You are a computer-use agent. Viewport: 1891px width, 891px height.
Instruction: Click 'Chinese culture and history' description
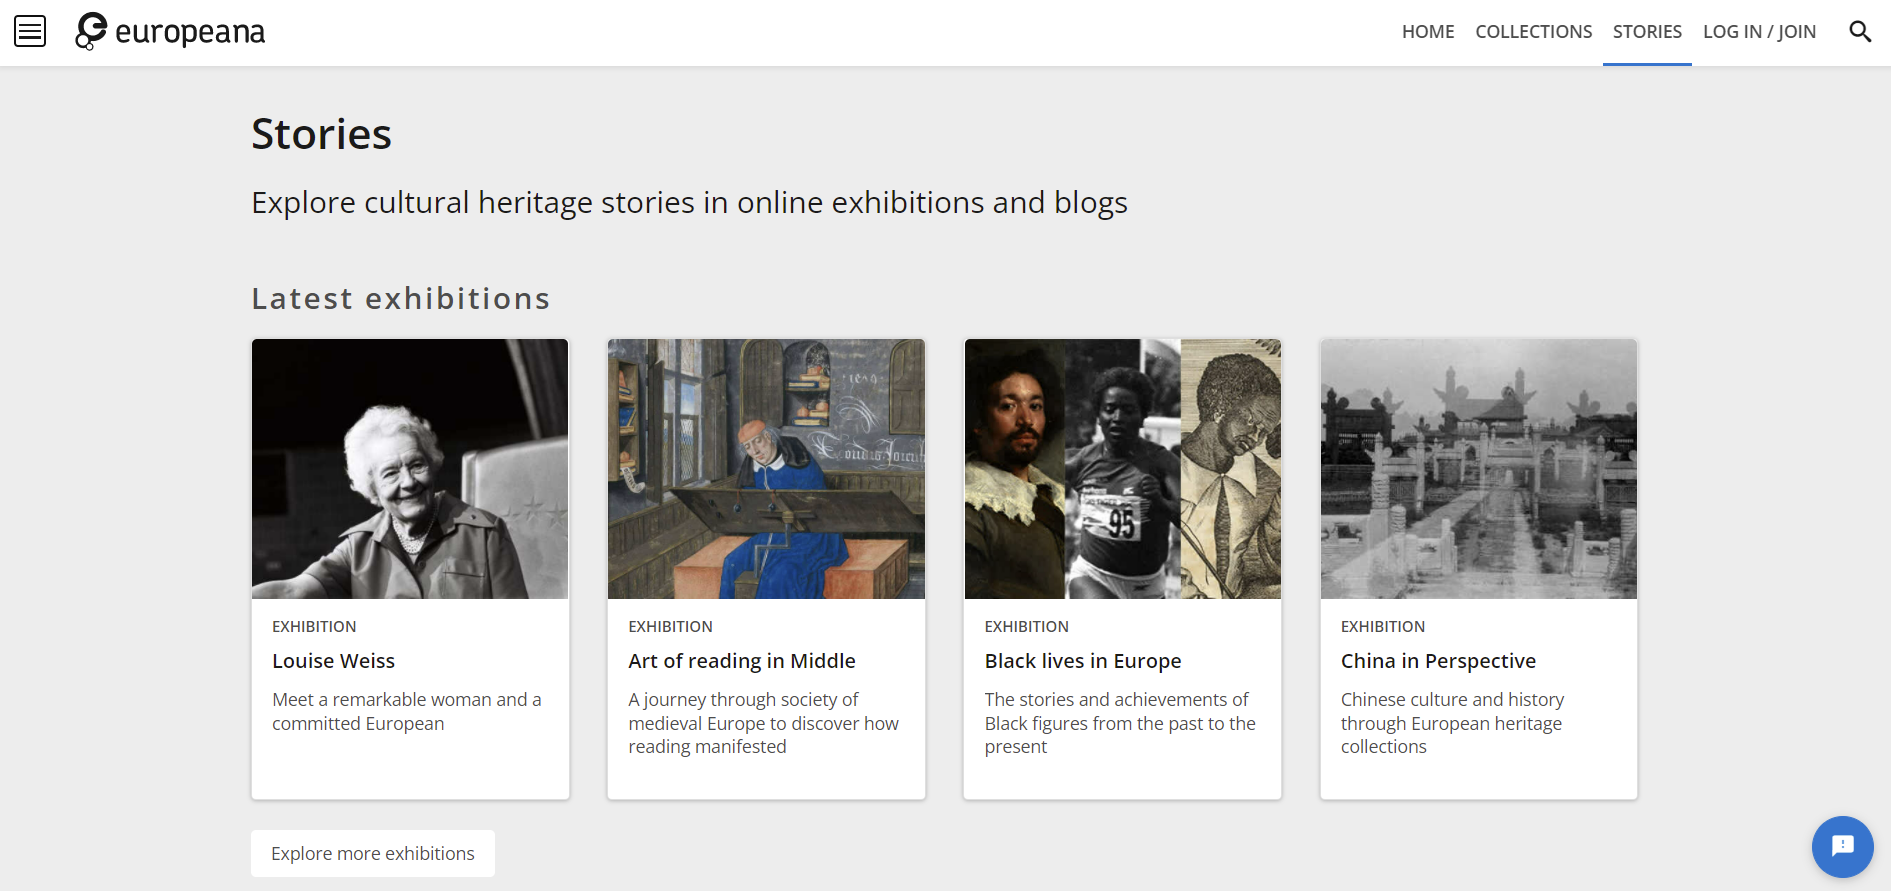click(1452, 723)
